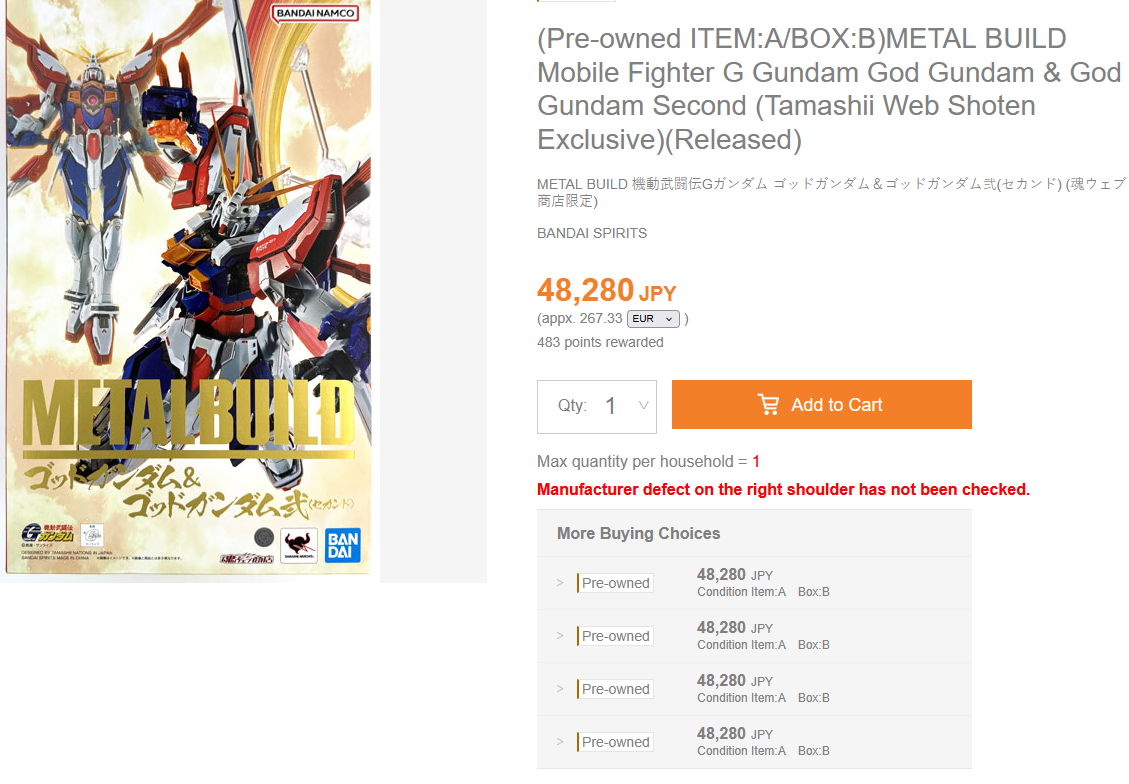
Task: Click the Japanese product title text
Action: pos(832,192)
